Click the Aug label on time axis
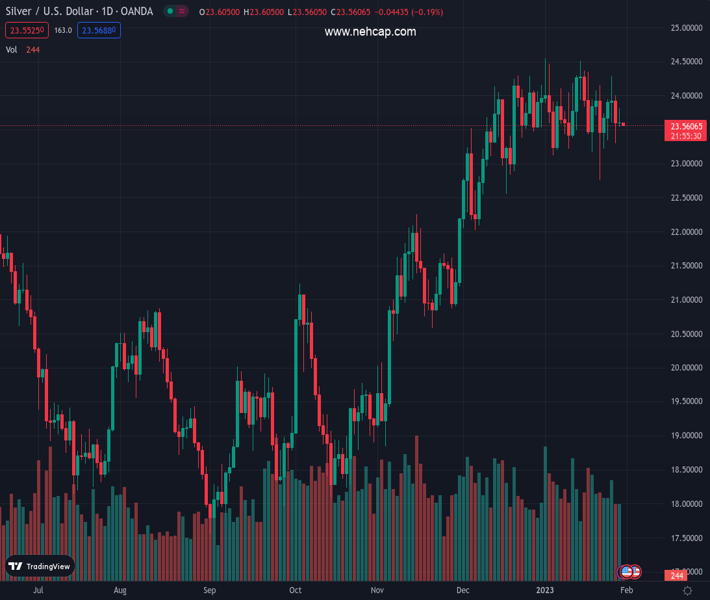The height and width of the screenshot is (600, 710). coord(121,591)
